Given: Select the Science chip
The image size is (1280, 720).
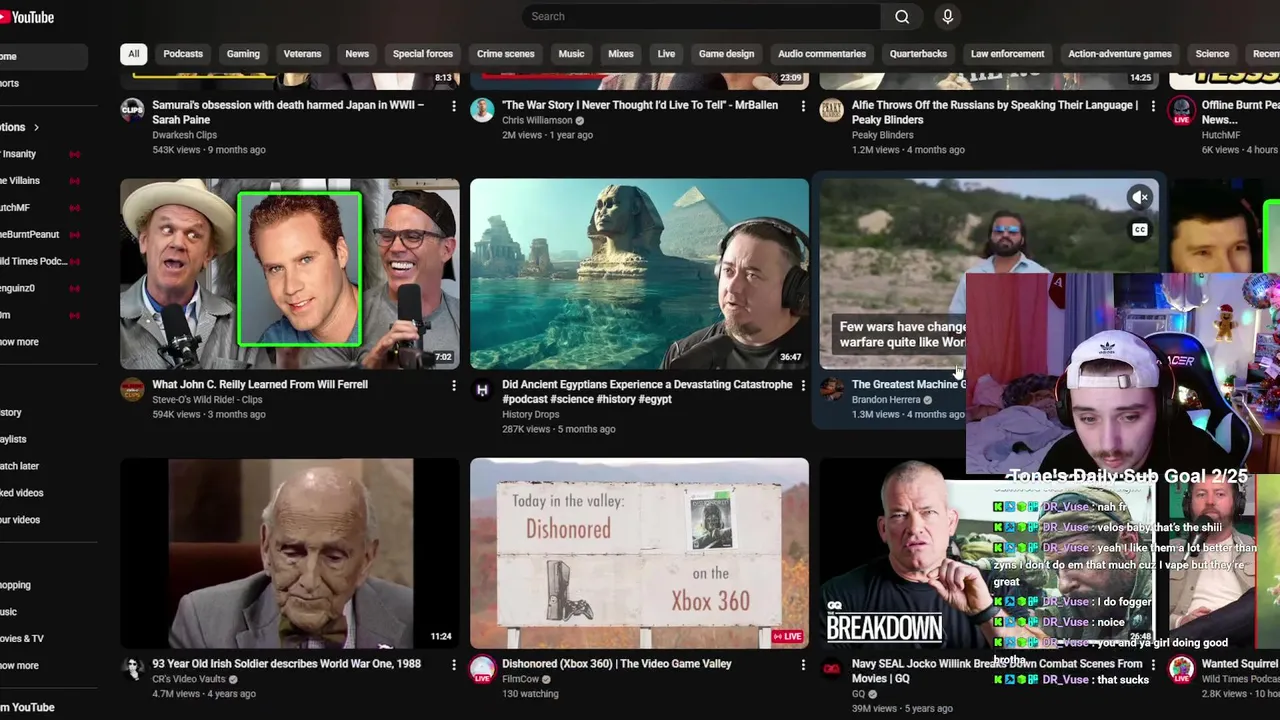Looking at the screenshot, I should (x=1212, y=54).
